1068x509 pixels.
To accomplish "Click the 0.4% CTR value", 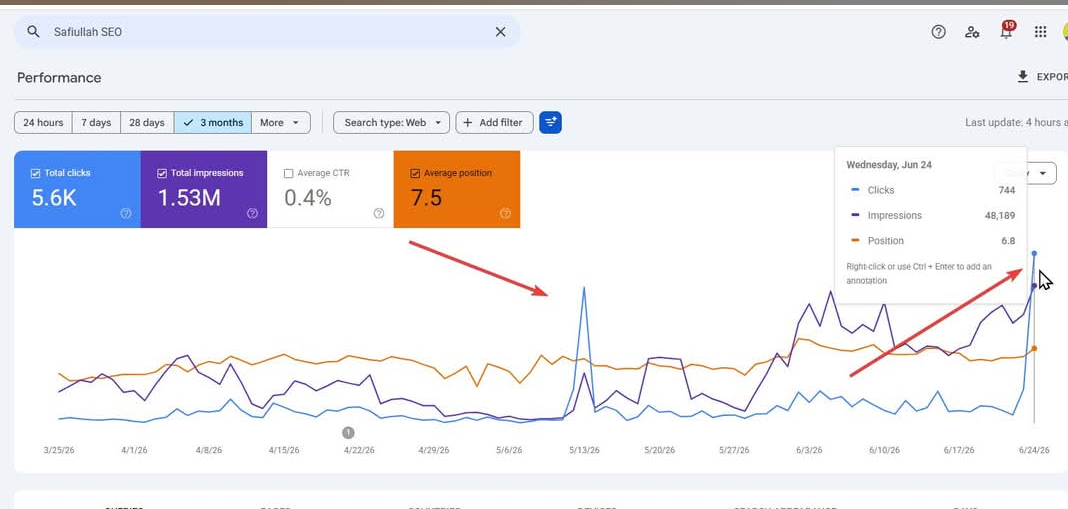I will (x=308, y=198).
